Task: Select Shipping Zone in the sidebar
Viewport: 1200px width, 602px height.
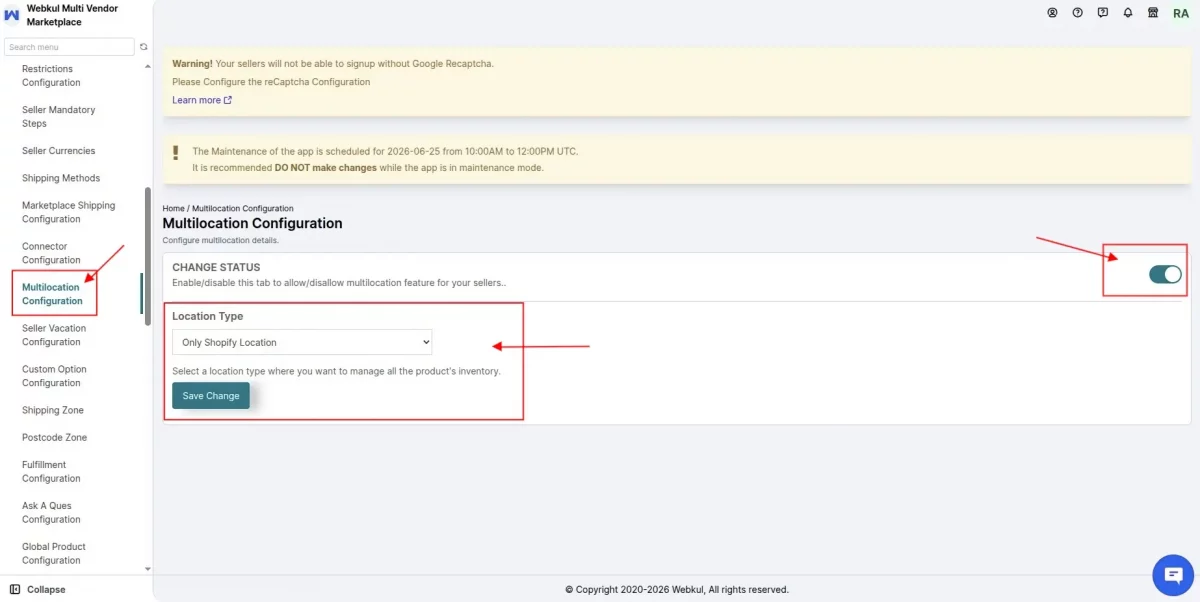Action: (x=53, y=410)
